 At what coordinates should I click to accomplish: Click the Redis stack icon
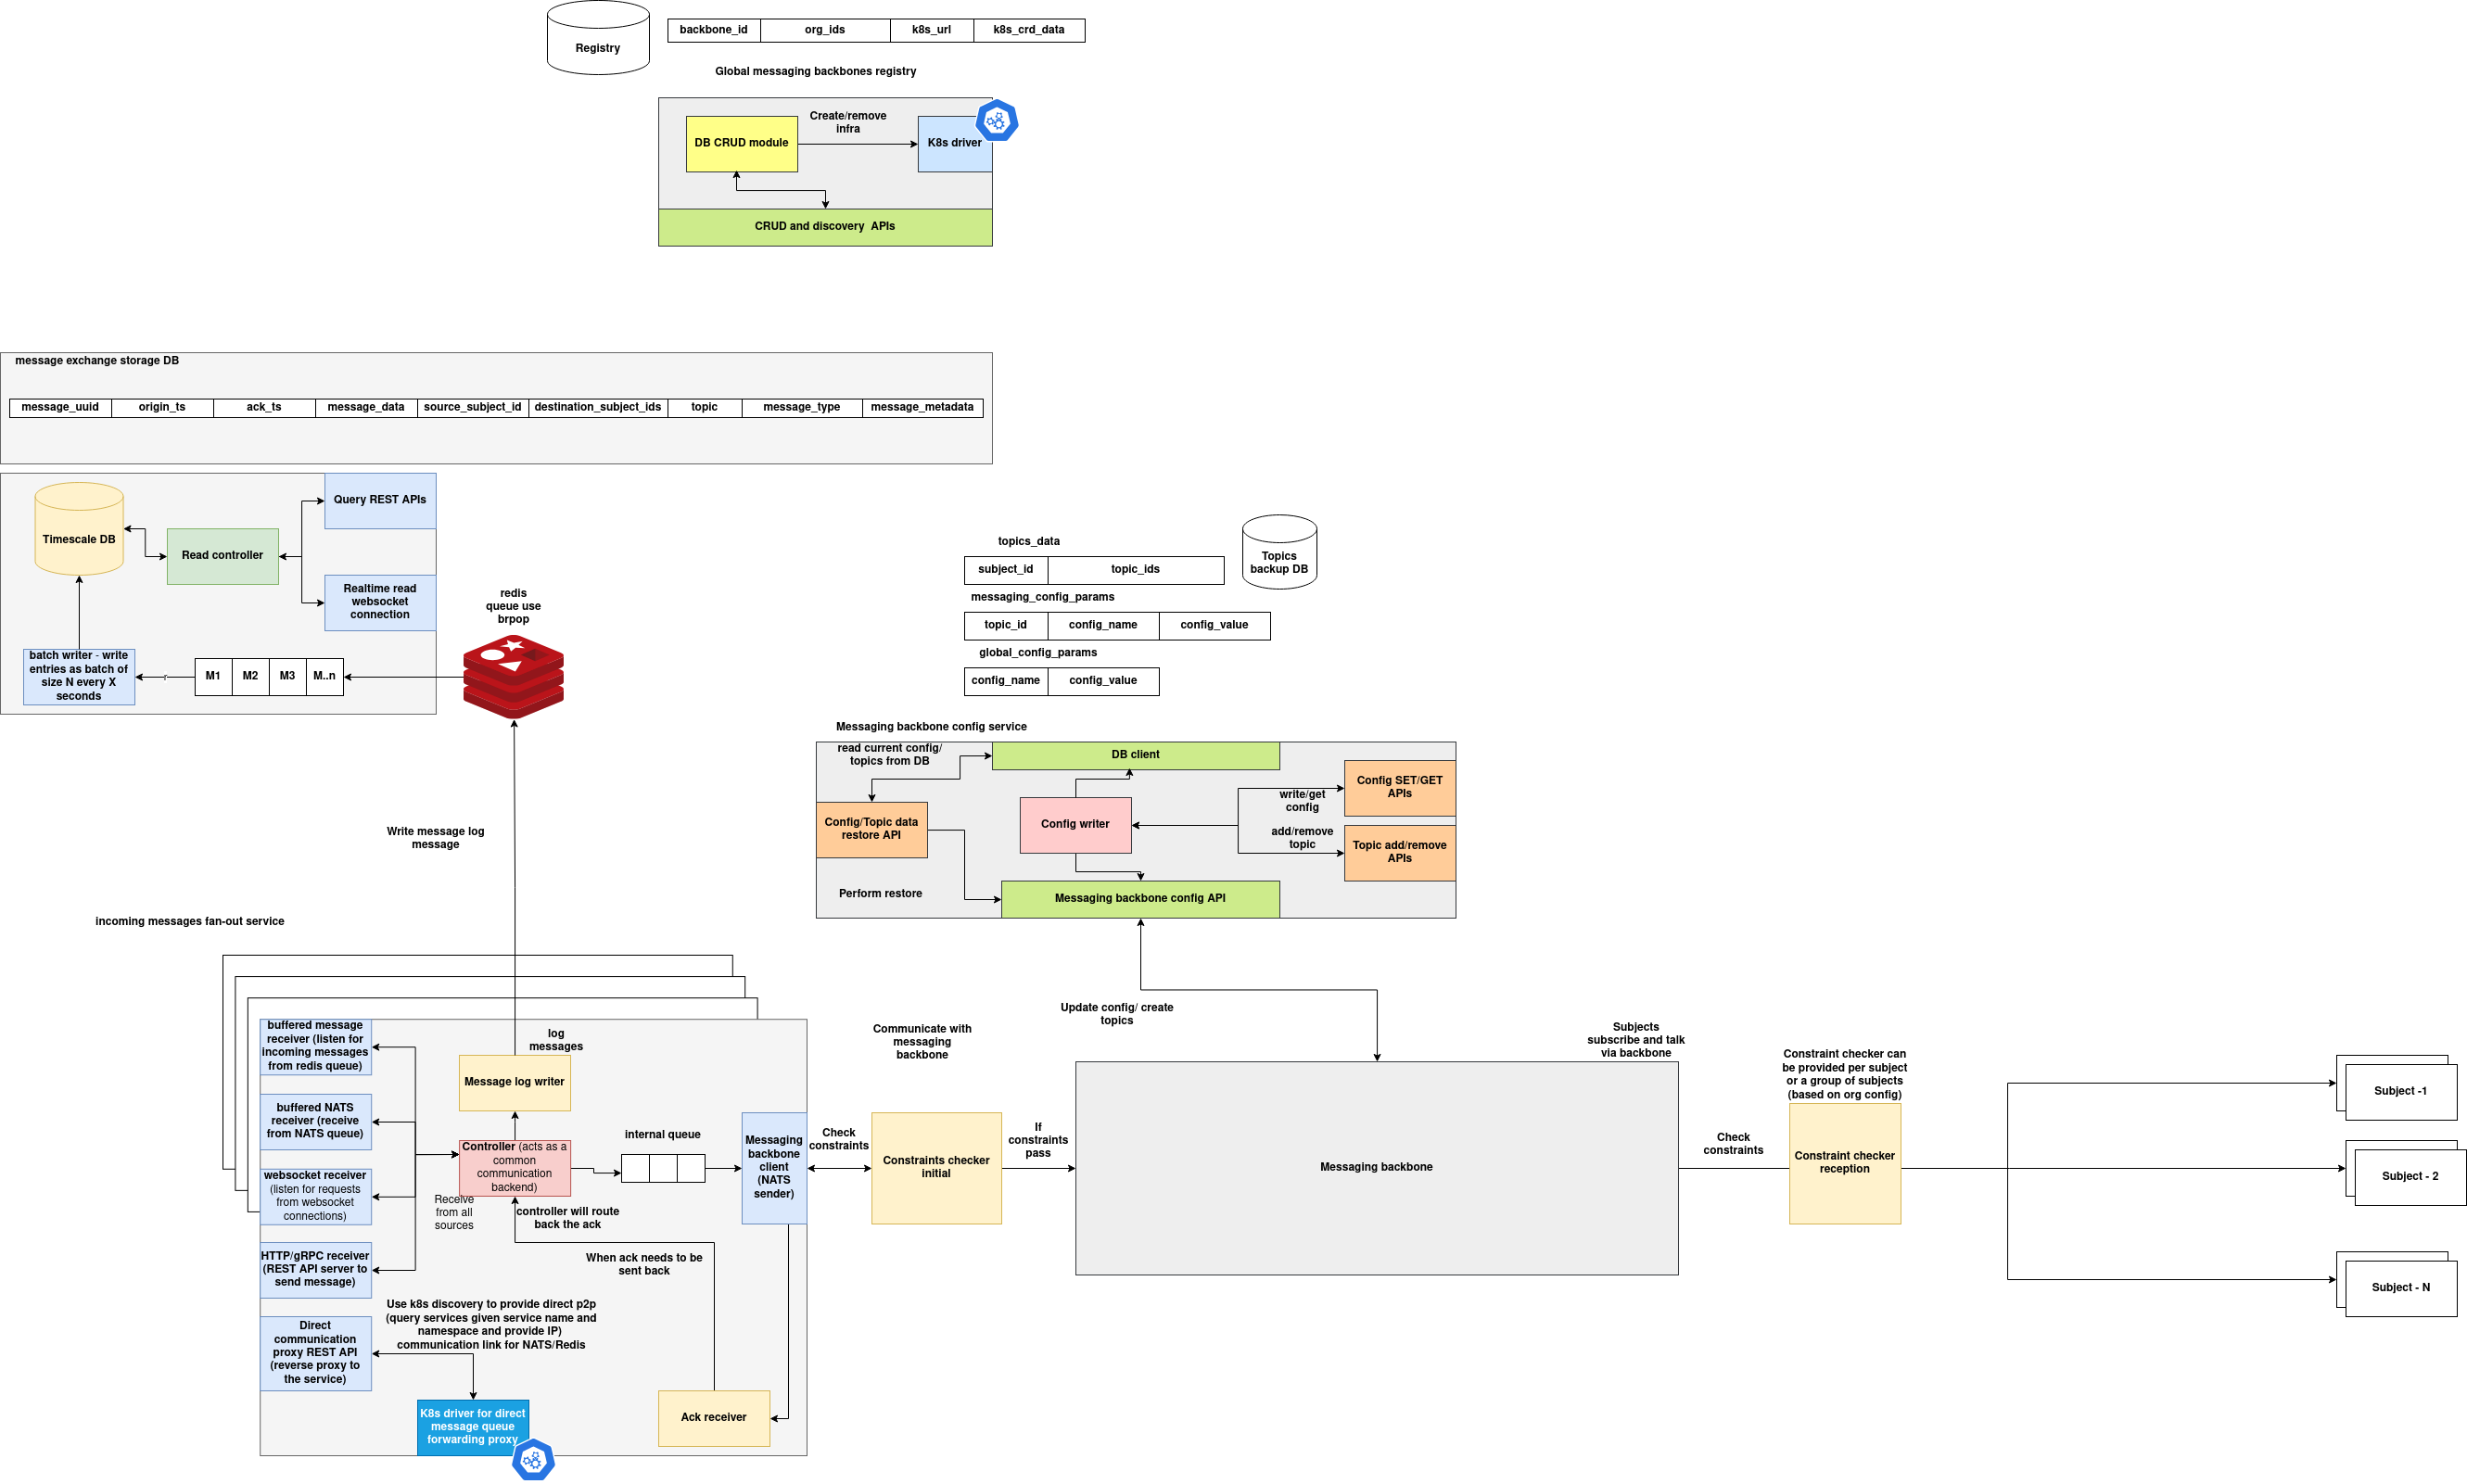(513, 677)
